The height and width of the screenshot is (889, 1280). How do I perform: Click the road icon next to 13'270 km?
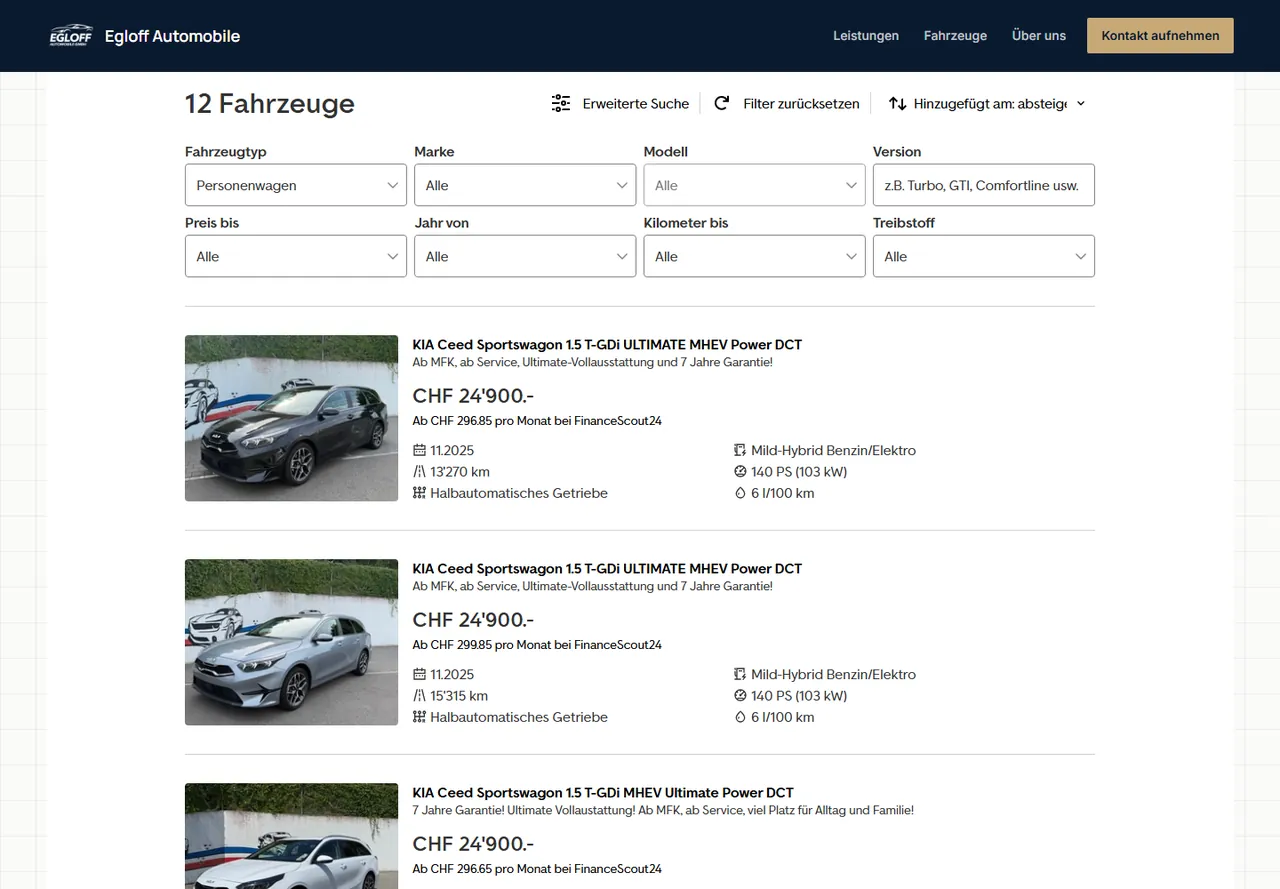pos(419,472)
